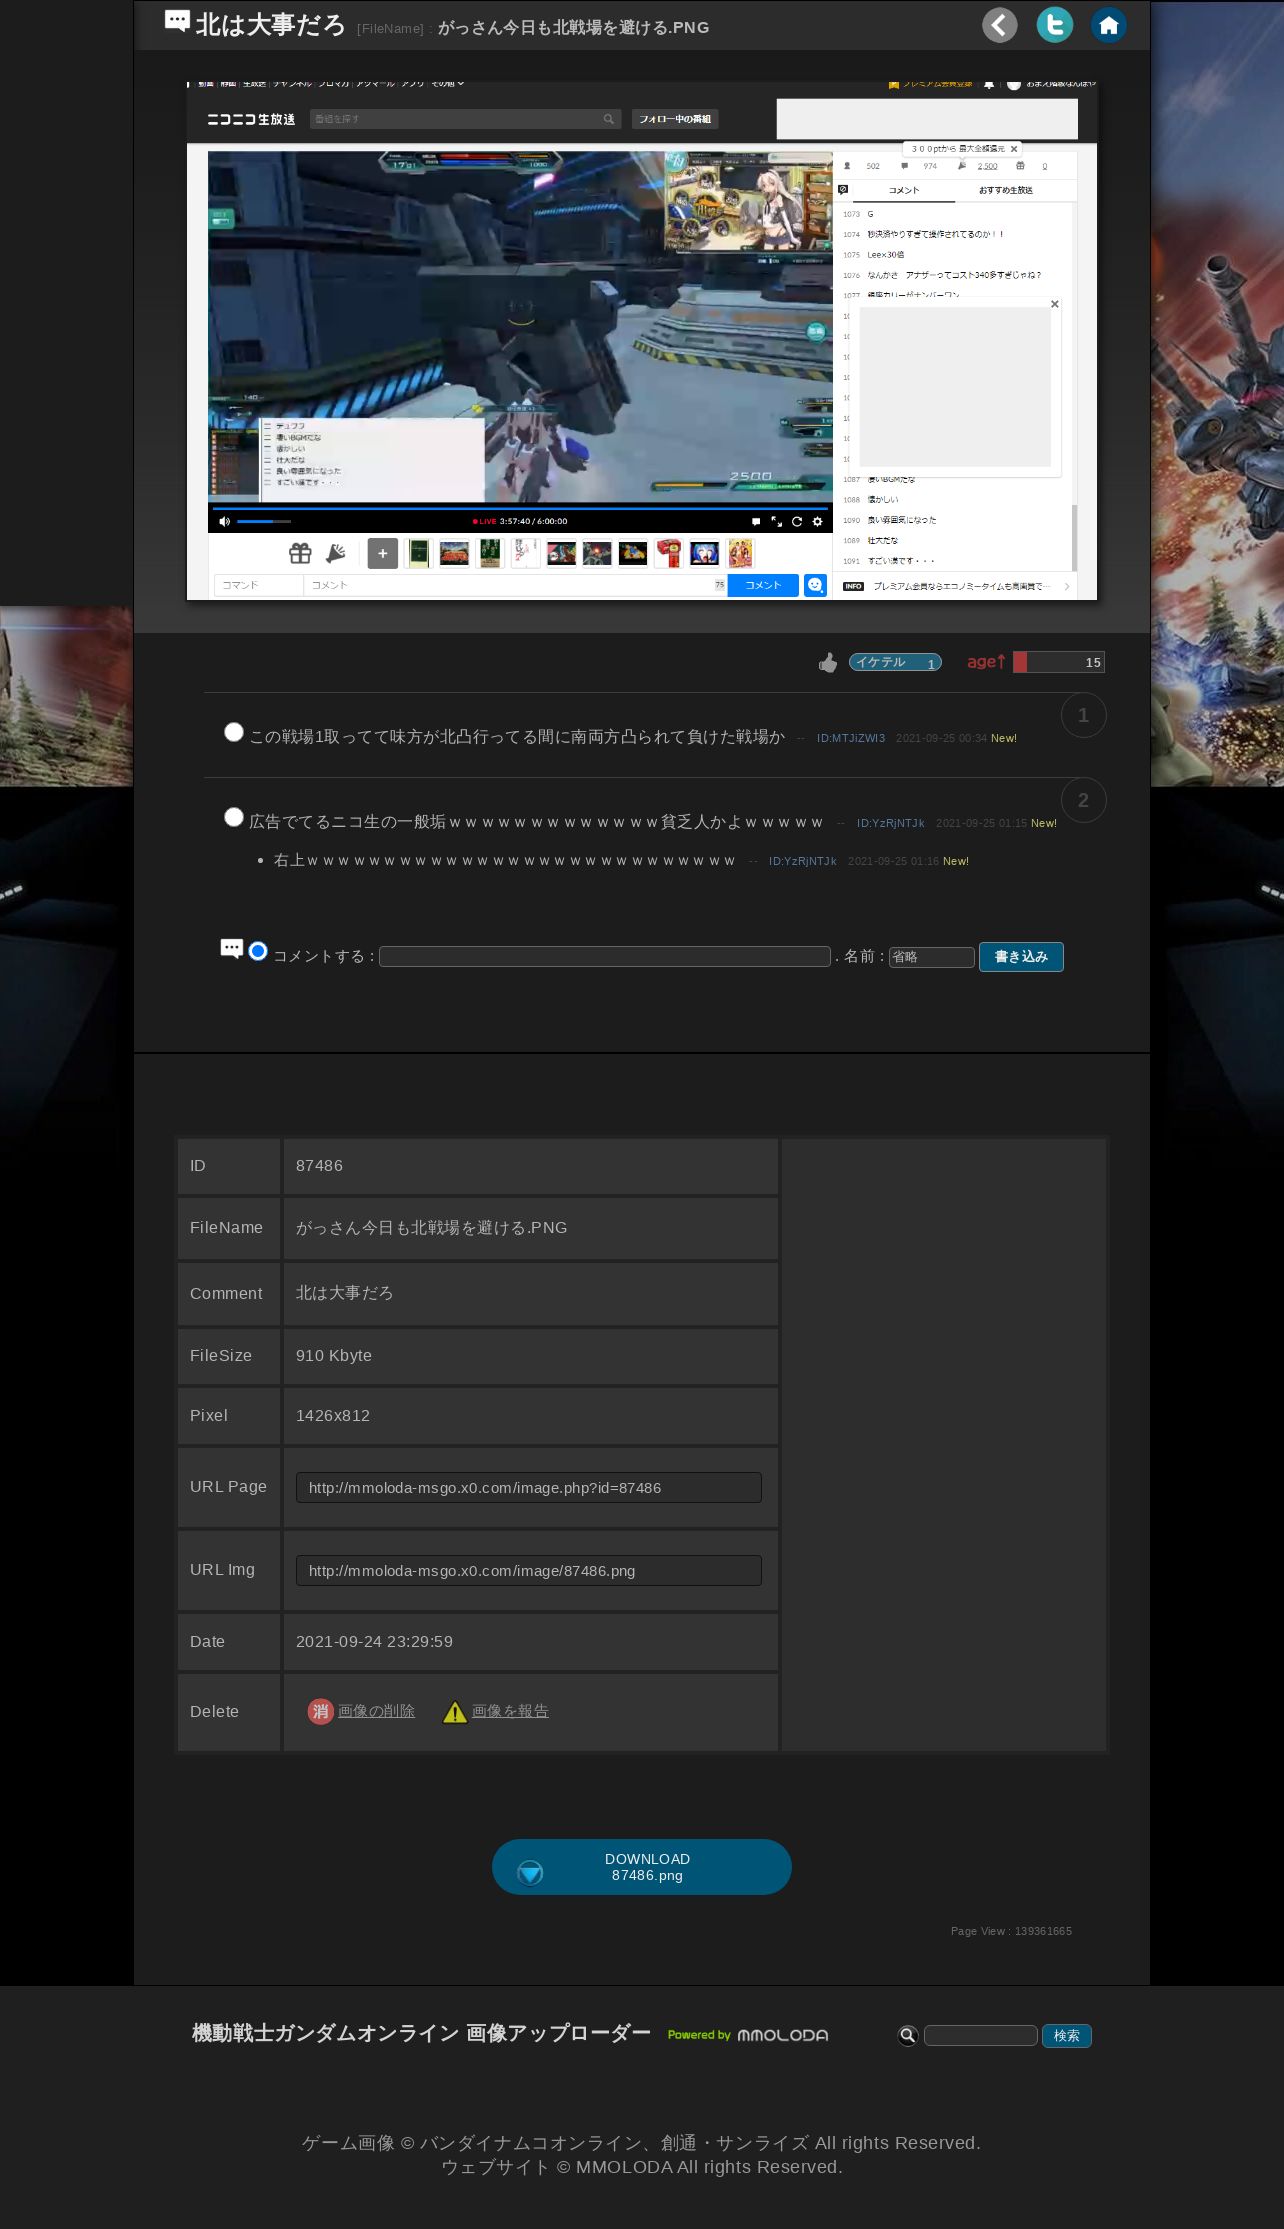Screen dimensions: 1284x2229
Task: Open the uploaded Niconico screenshot image
Action: pyautogui.click(x=642, y=341)
